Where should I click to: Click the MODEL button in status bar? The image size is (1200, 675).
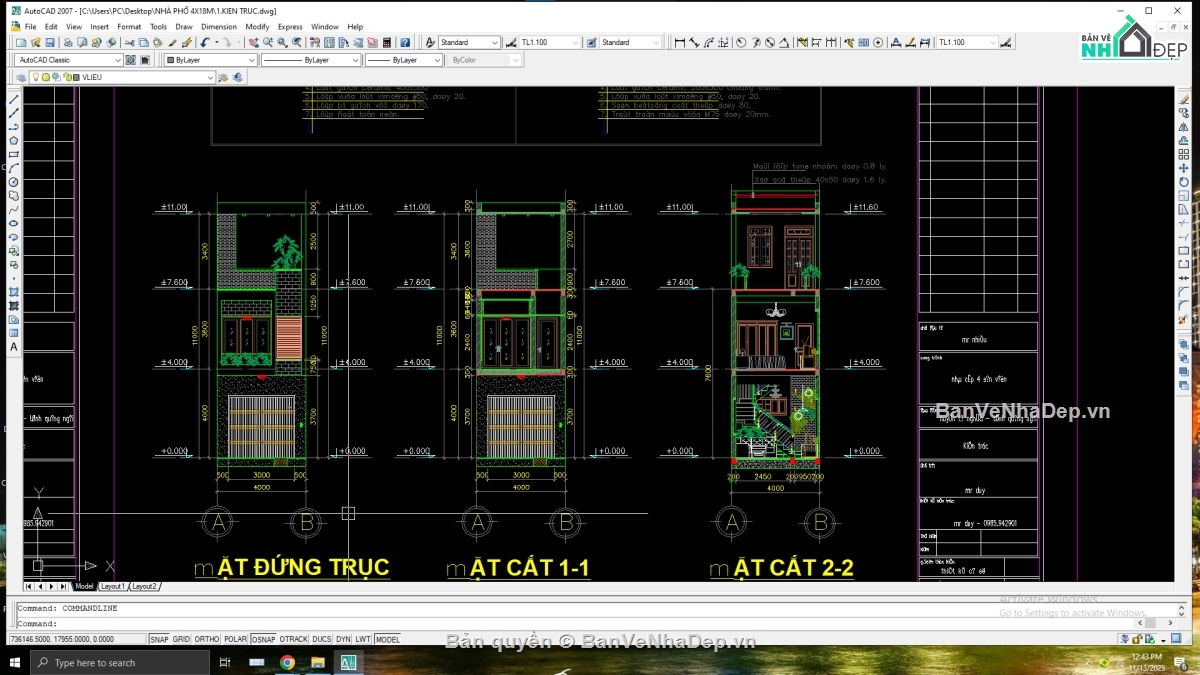pos(387,639)
